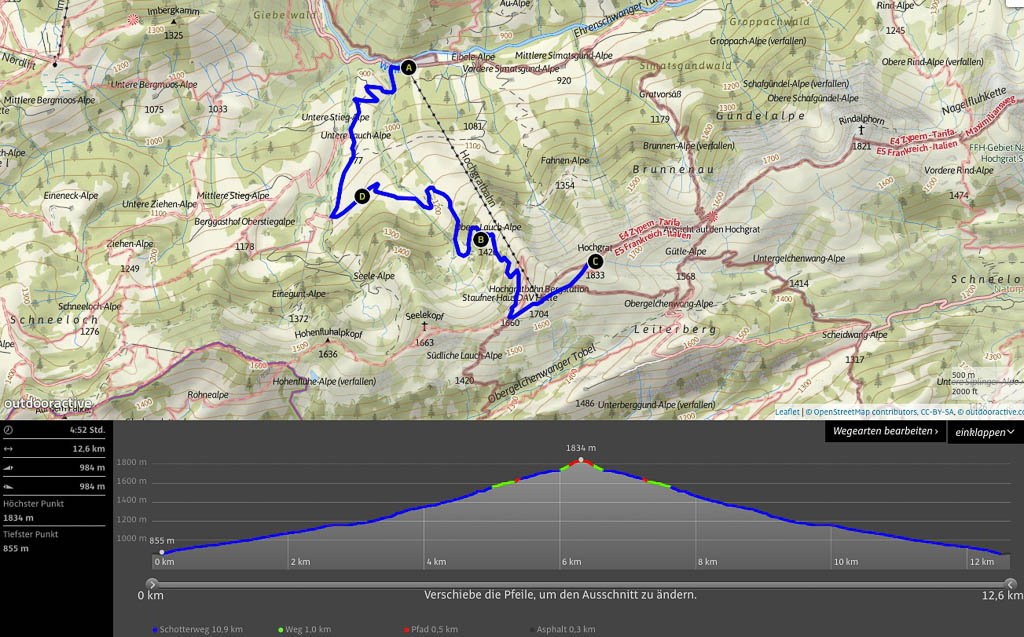1024x637 pixels.
Task: Collapse the profile panel with einklappen
Action: 984,432
